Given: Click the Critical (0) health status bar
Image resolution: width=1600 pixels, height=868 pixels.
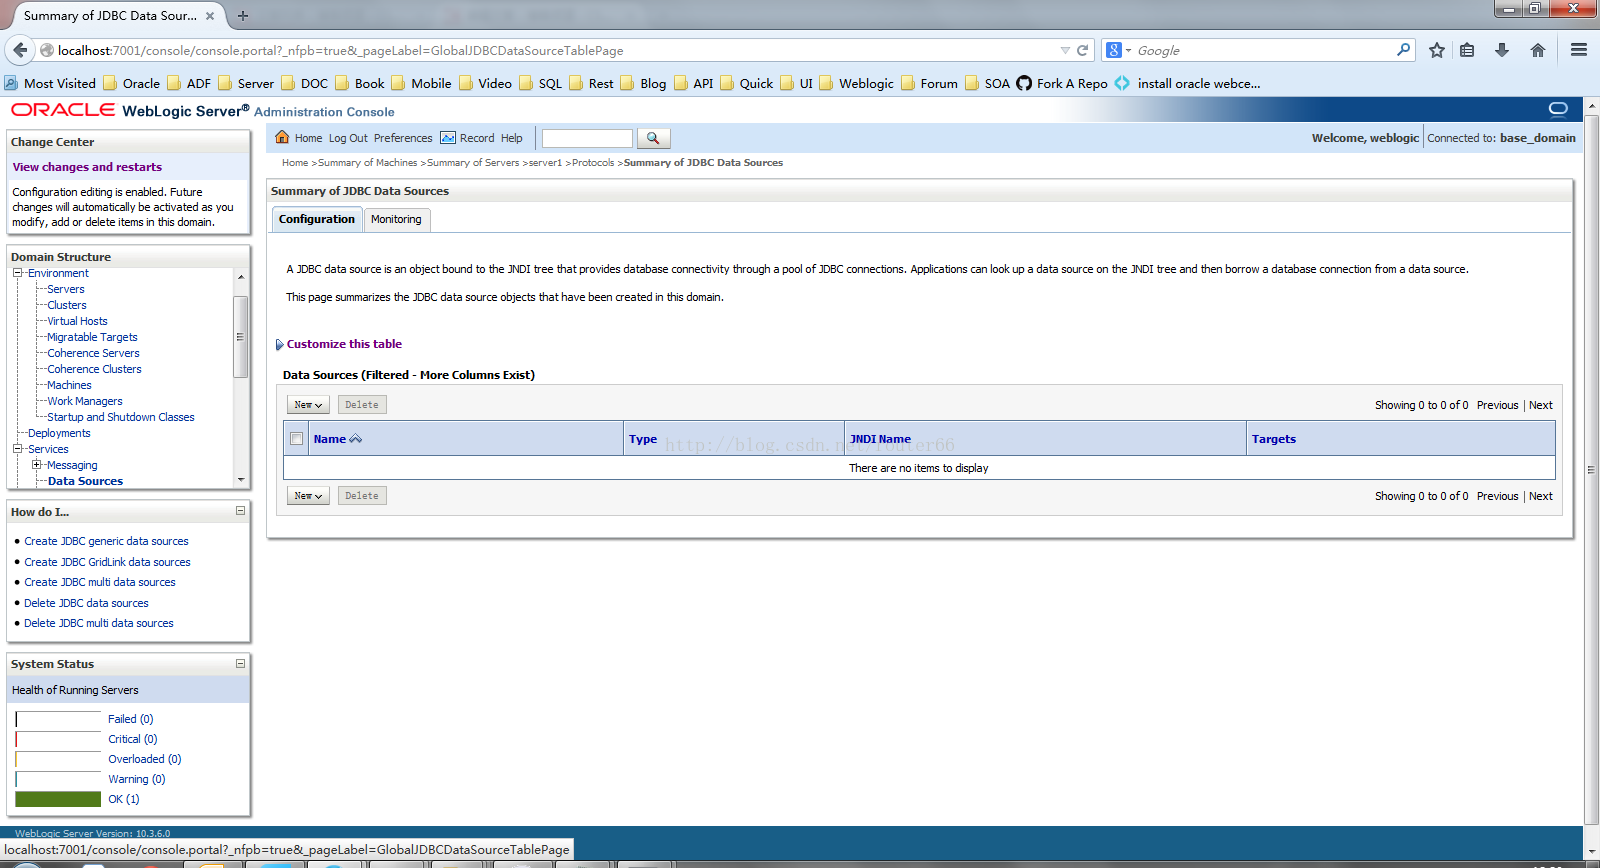Looking at the screenshot, I should click(x=58, y=739).
